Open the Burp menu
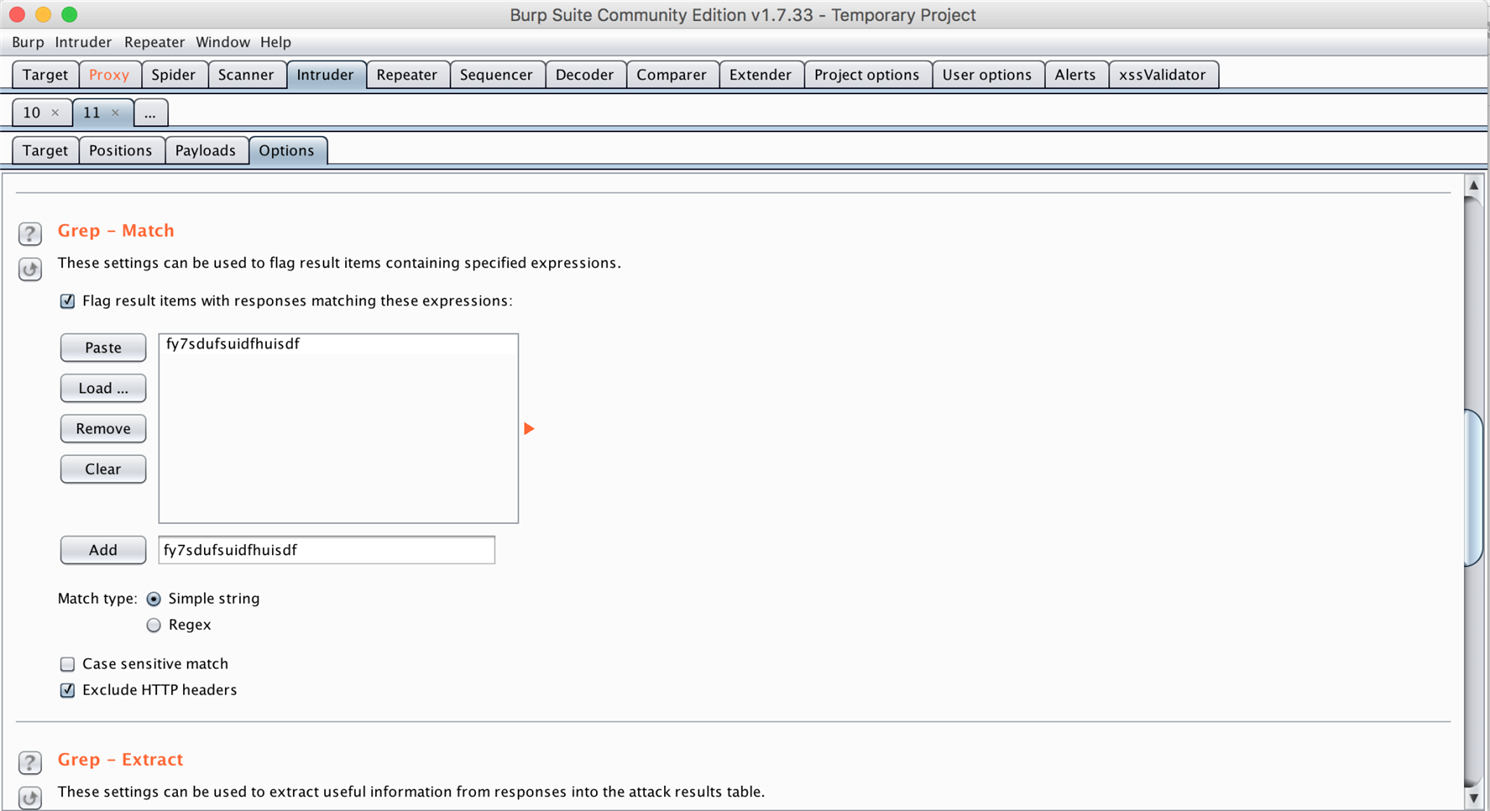1490x811 pixels. pos(28,42)
